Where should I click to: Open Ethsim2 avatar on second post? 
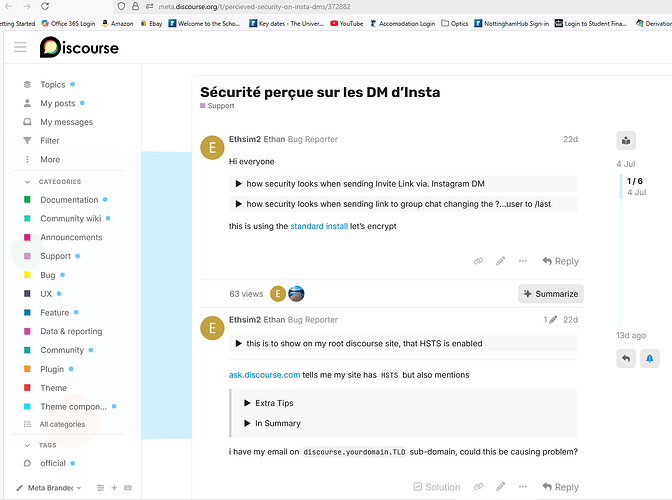coord(212,328)
